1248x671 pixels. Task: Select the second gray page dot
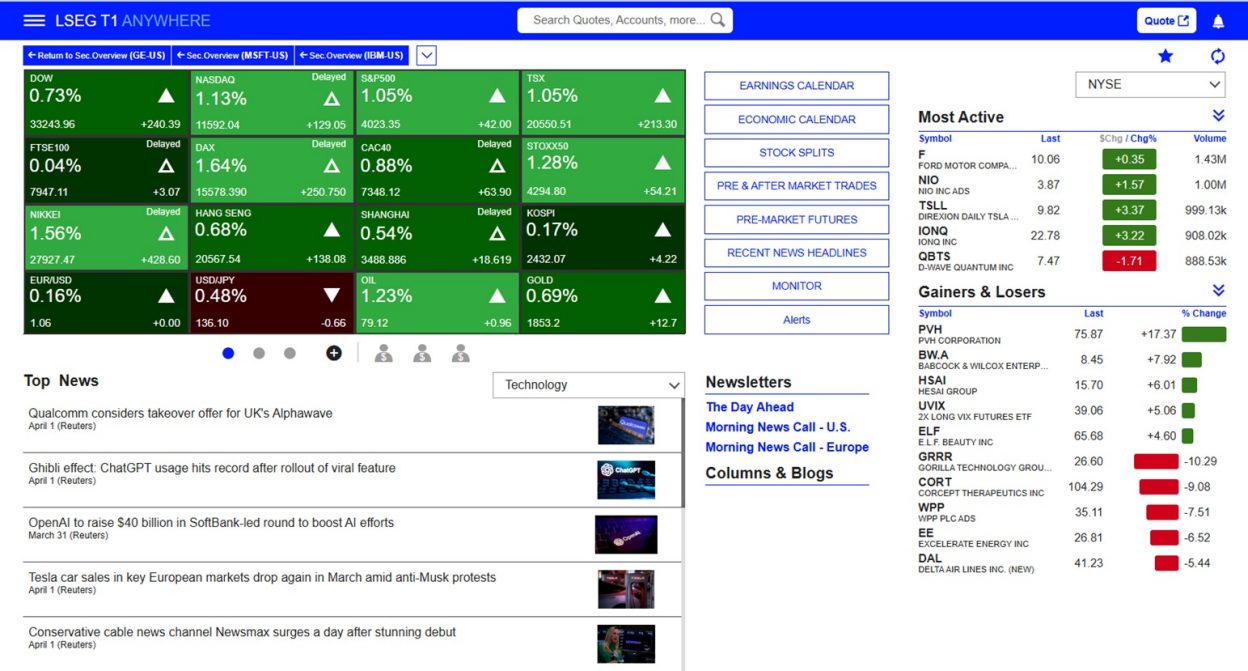259,353
